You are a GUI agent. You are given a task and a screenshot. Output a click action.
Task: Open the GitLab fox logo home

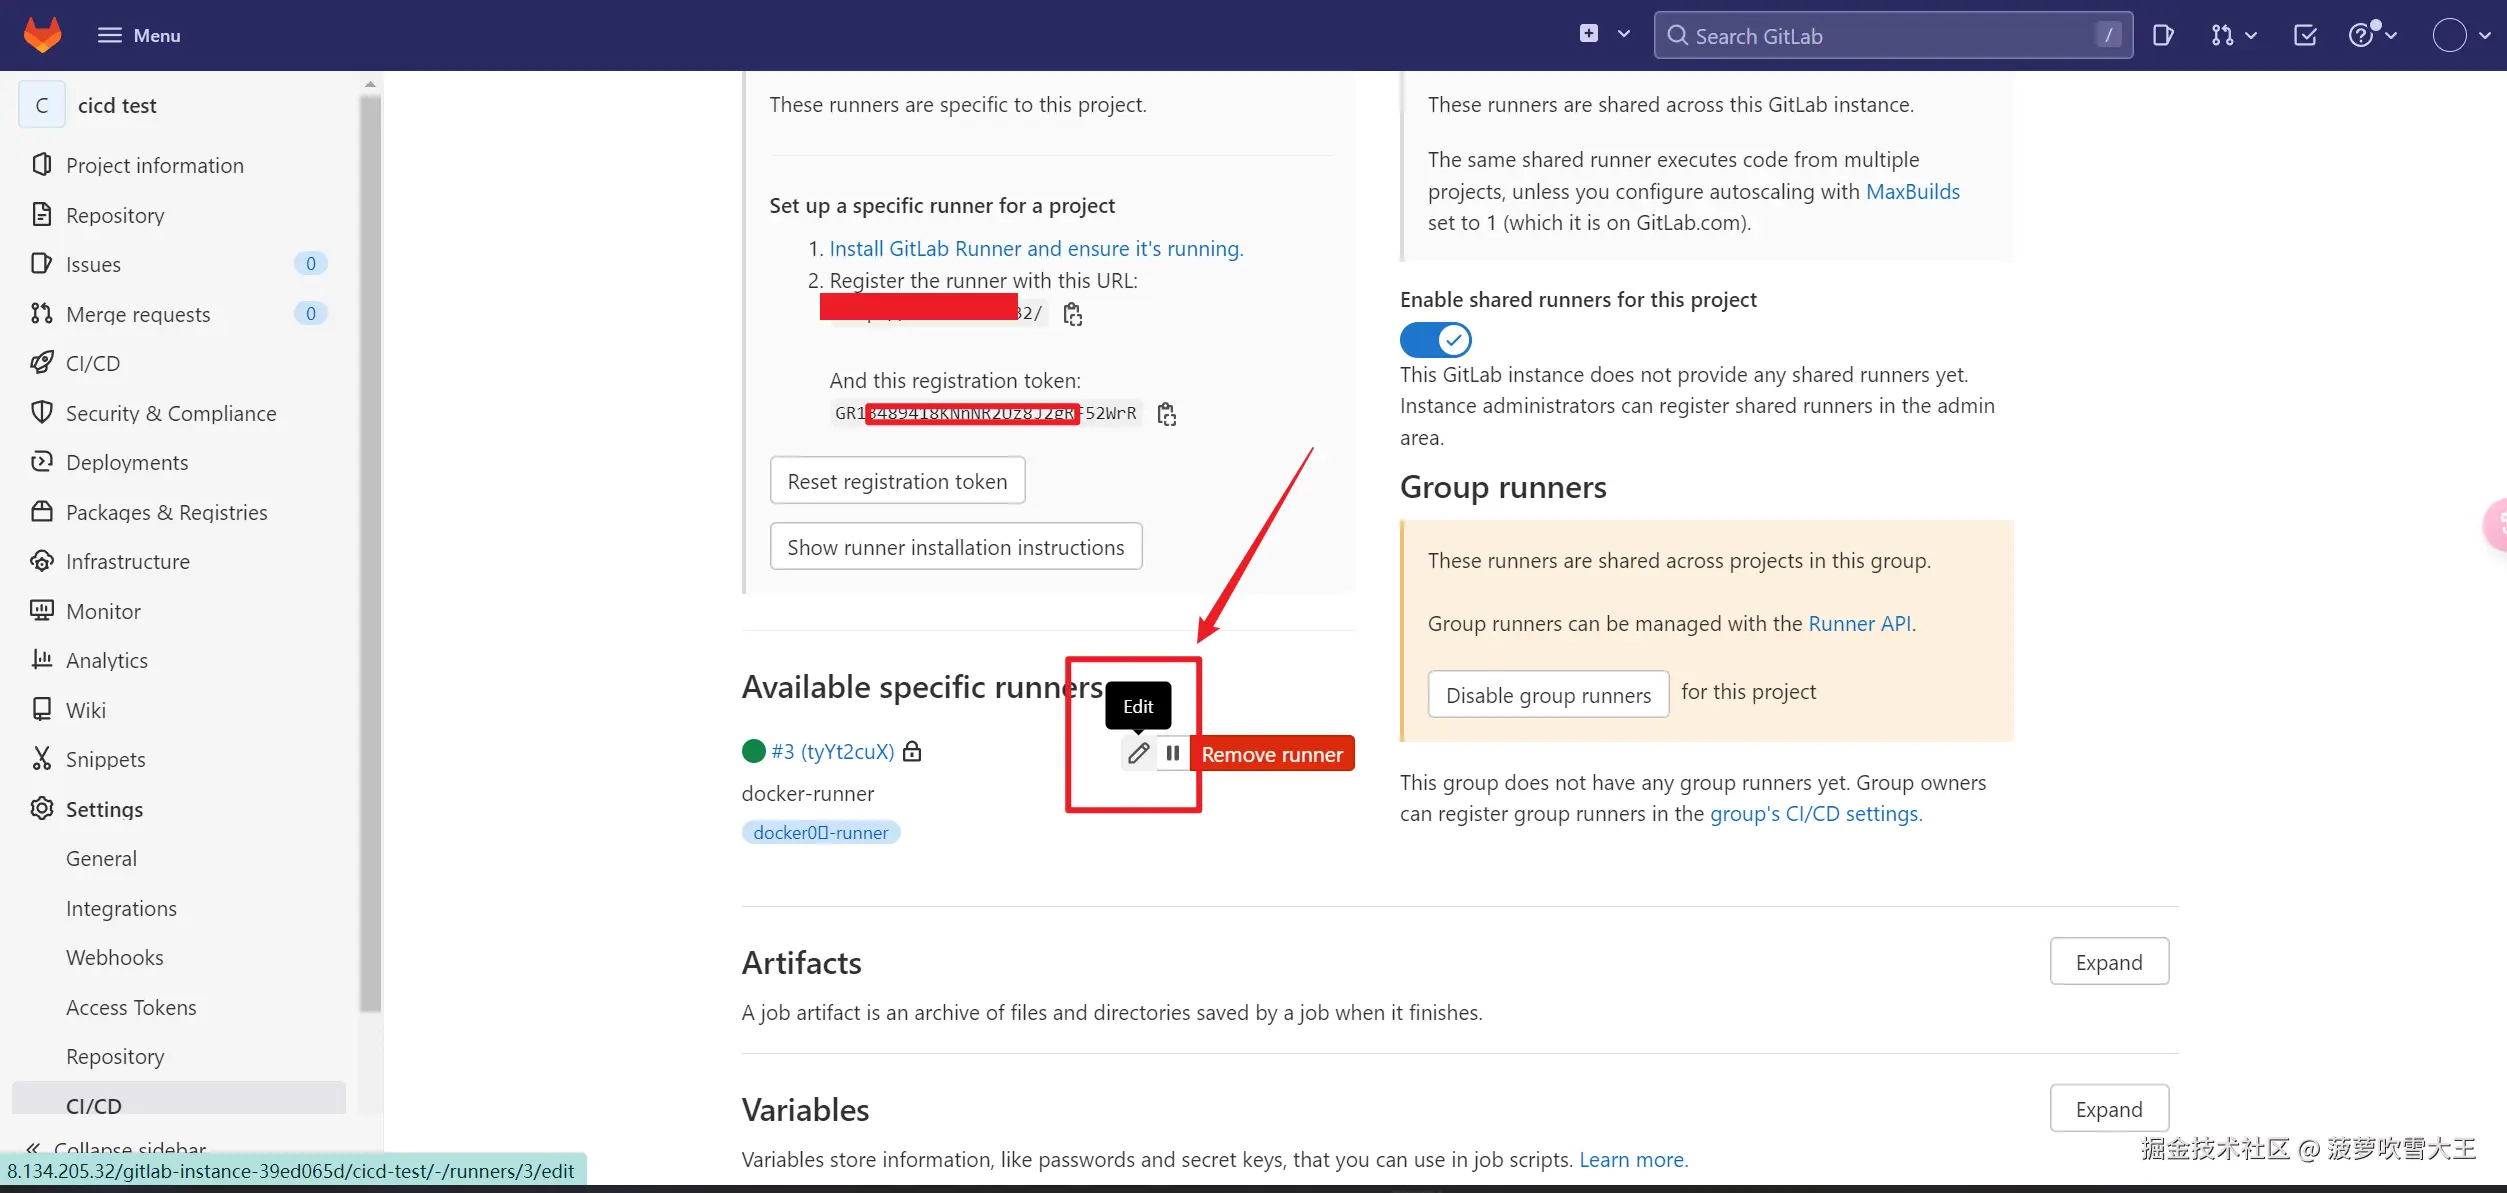(x=42, y=35)
